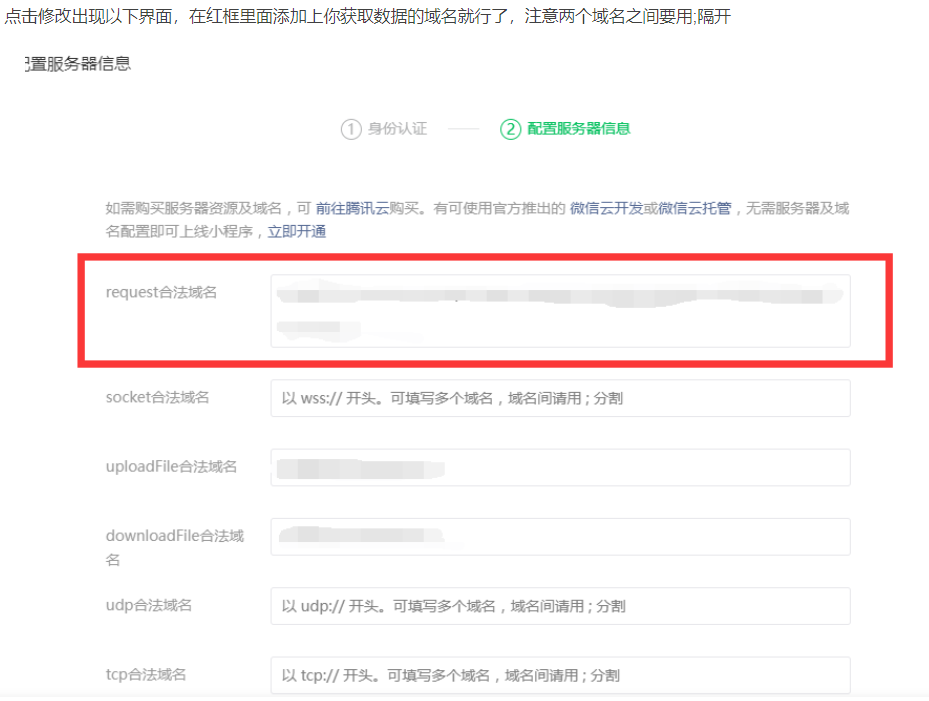This screenshot has width=929, height=701.
Task: Focus the uploadFile合法域名 input field
Action: 560,467
